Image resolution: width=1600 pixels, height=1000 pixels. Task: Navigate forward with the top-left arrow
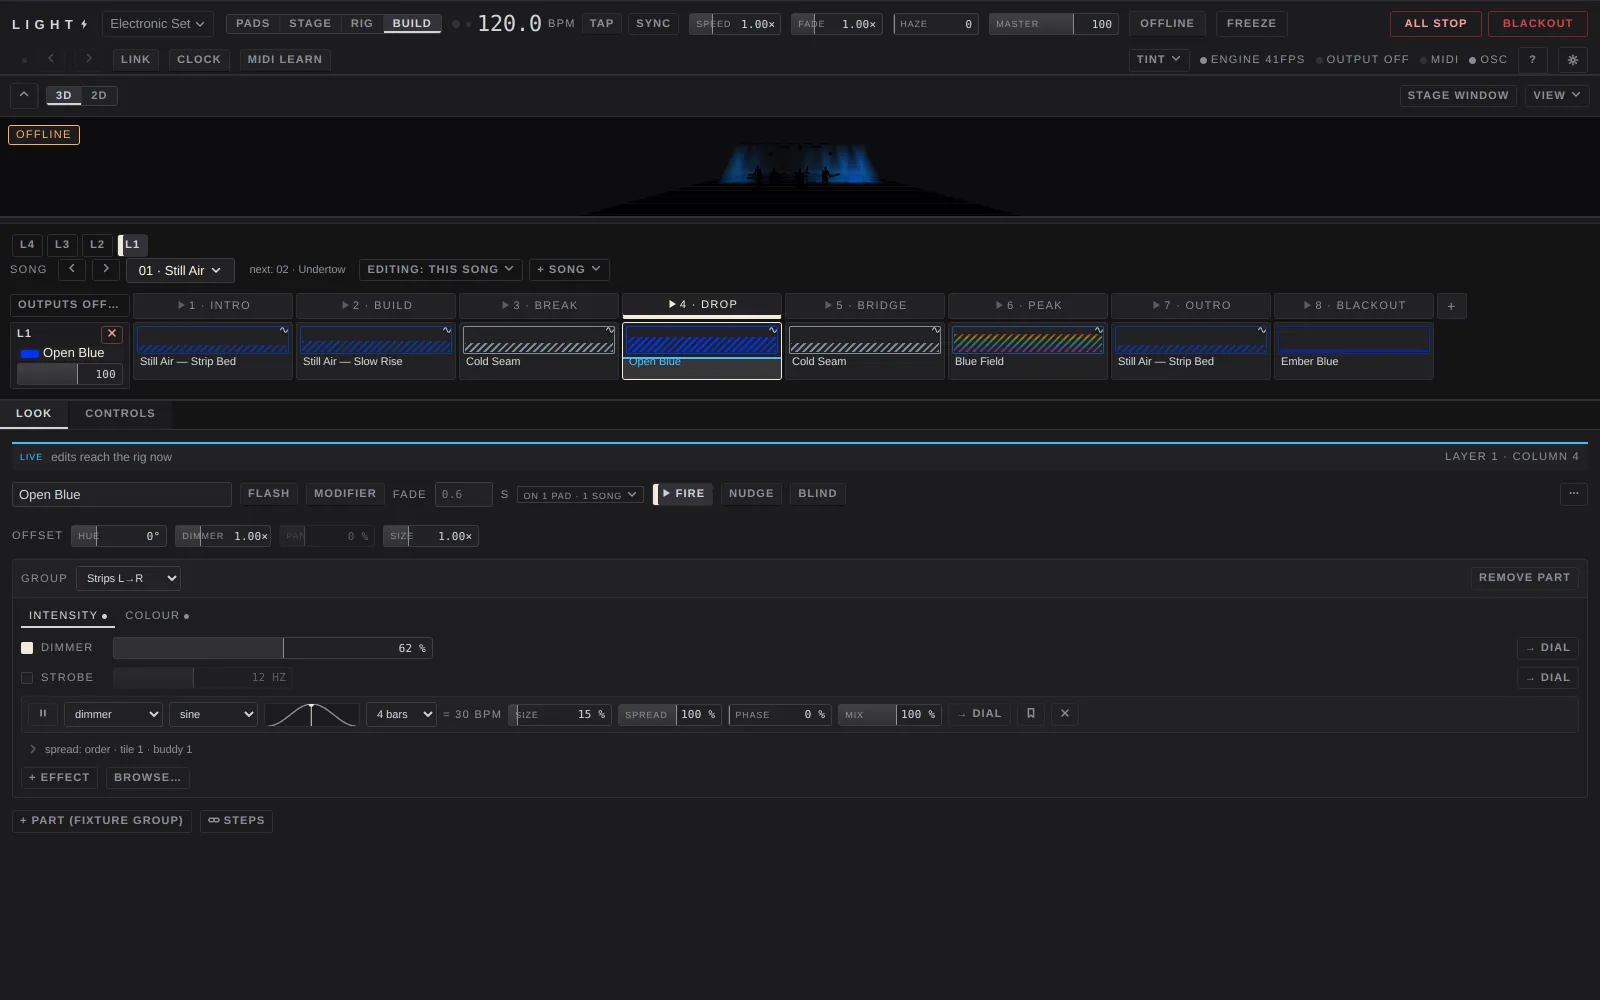pos(89,59)
